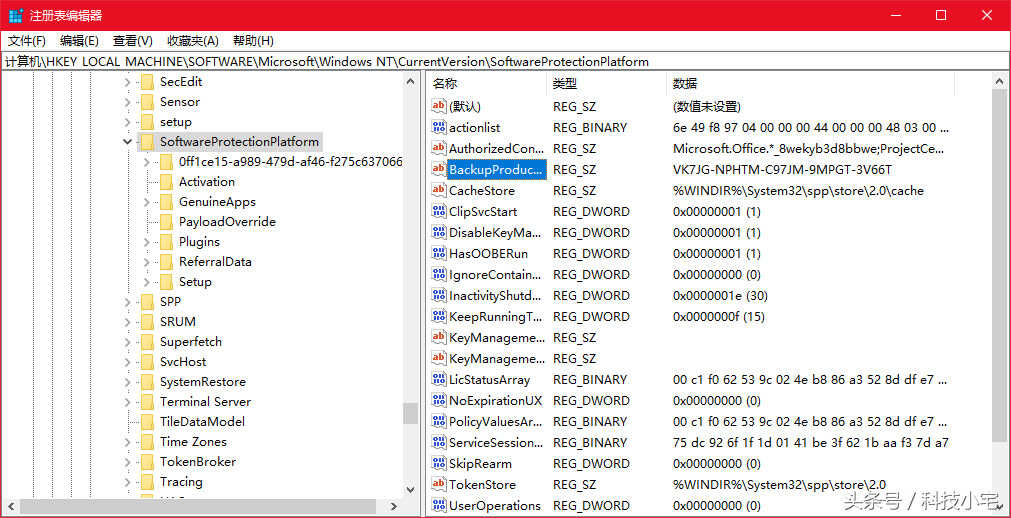Click the HasOOBERun DWORD icon
This screenshot has height=518, width=1011.
(439, 254)
